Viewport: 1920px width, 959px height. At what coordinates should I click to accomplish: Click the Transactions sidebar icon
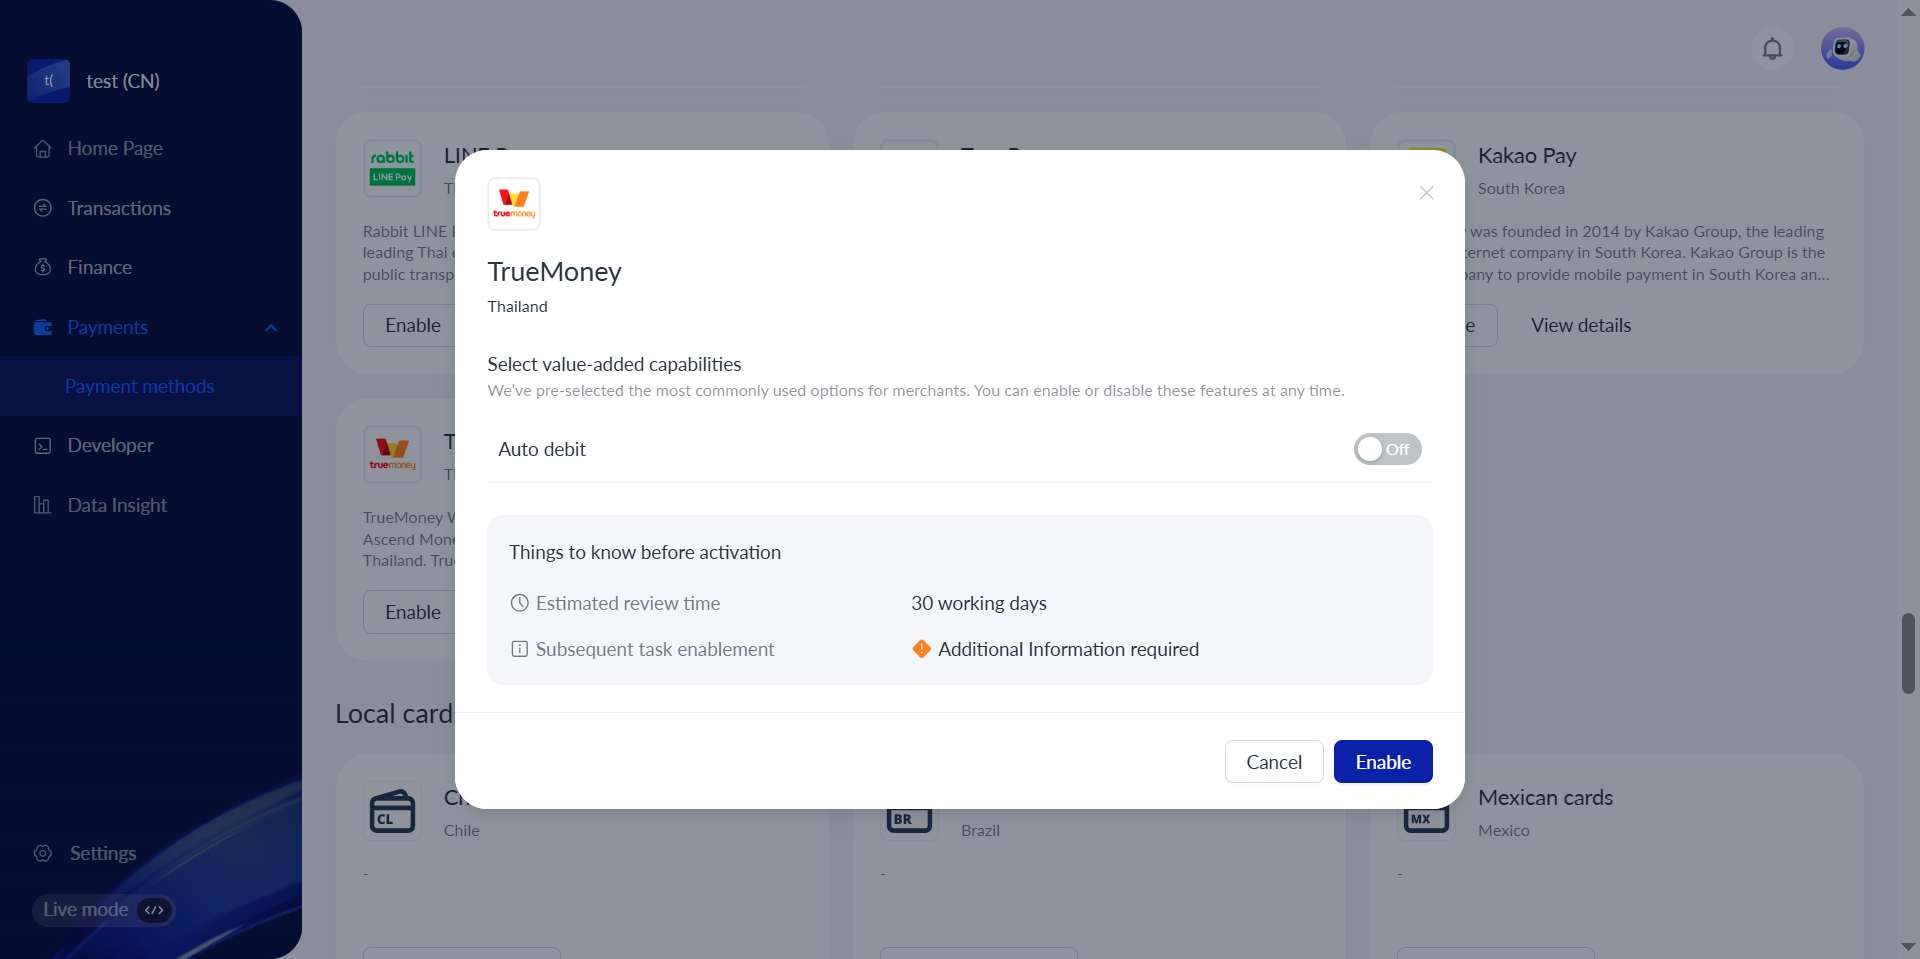tap(43, 208)
